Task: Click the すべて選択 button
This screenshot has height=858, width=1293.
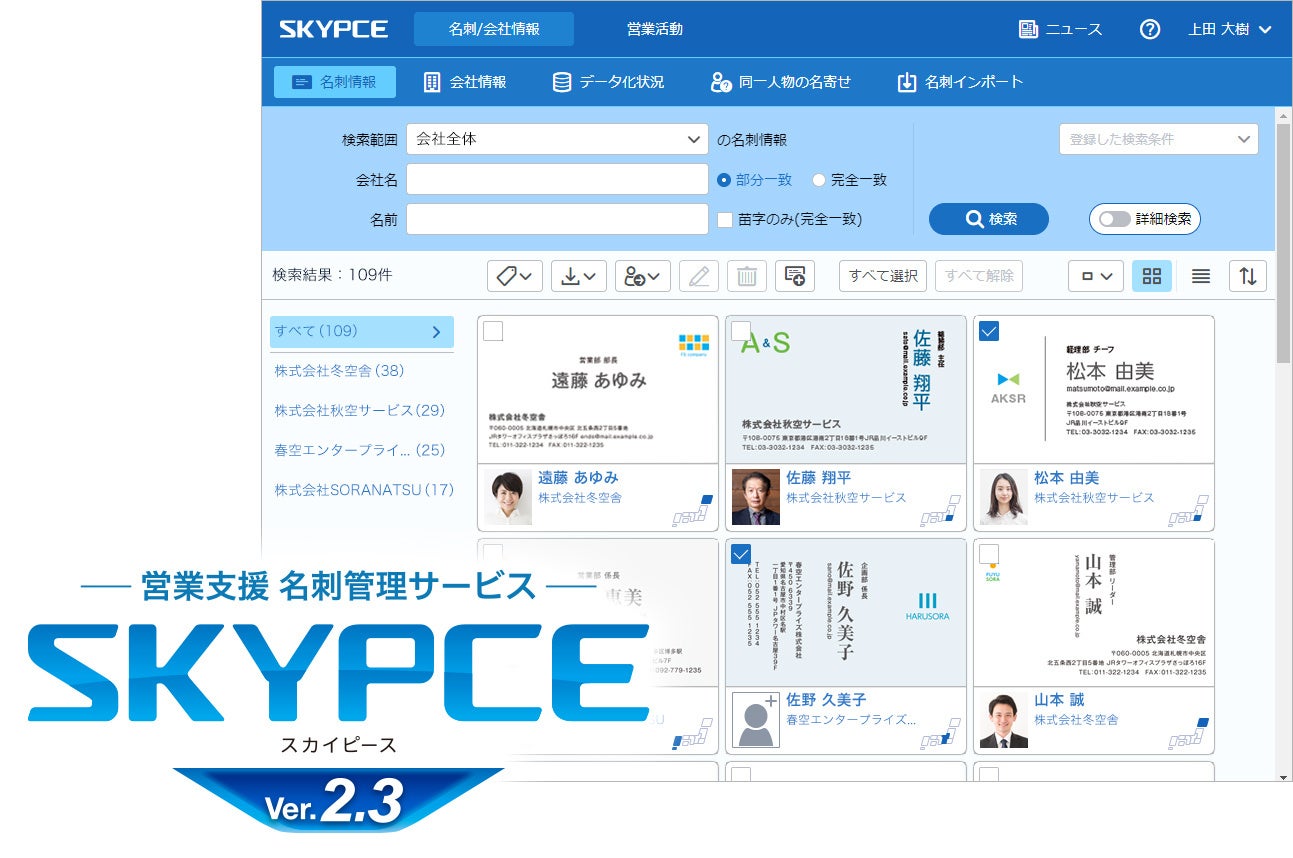Action: click(x=883, y=276)
